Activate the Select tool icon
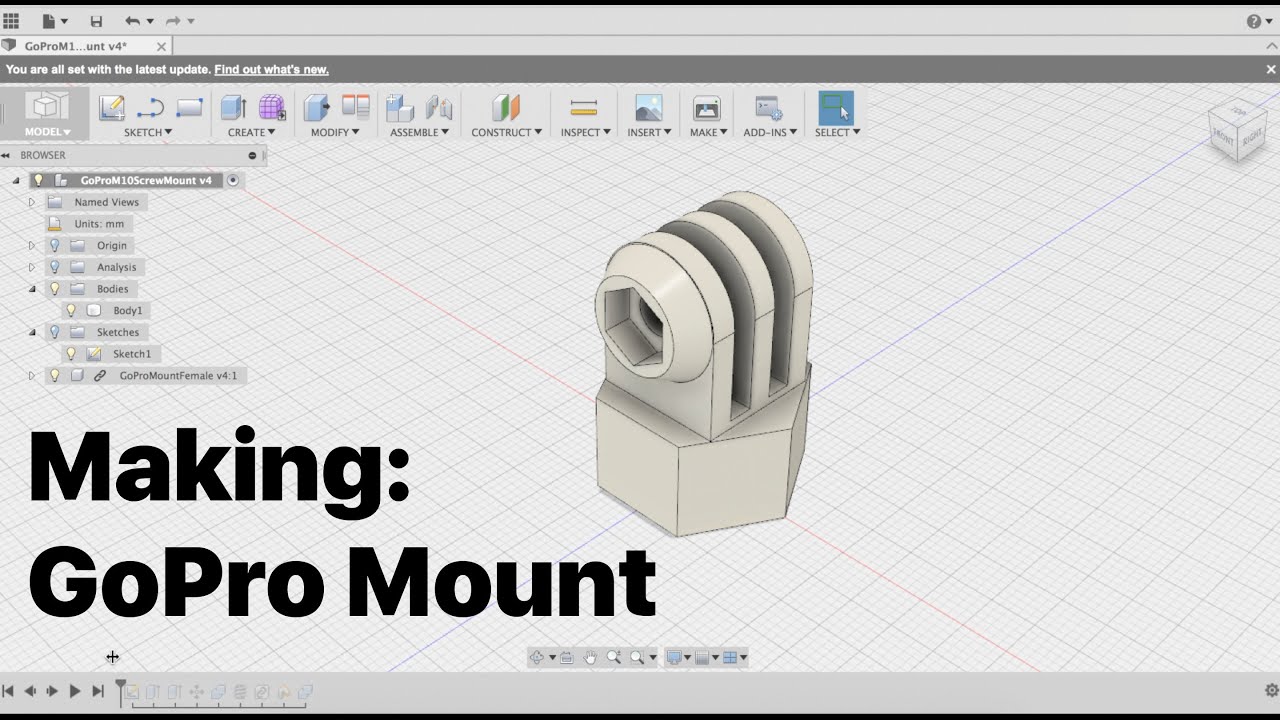Image resolution: width=1280 pixels, height=720 pixels. pyautogui.click(x=836, y=108)
